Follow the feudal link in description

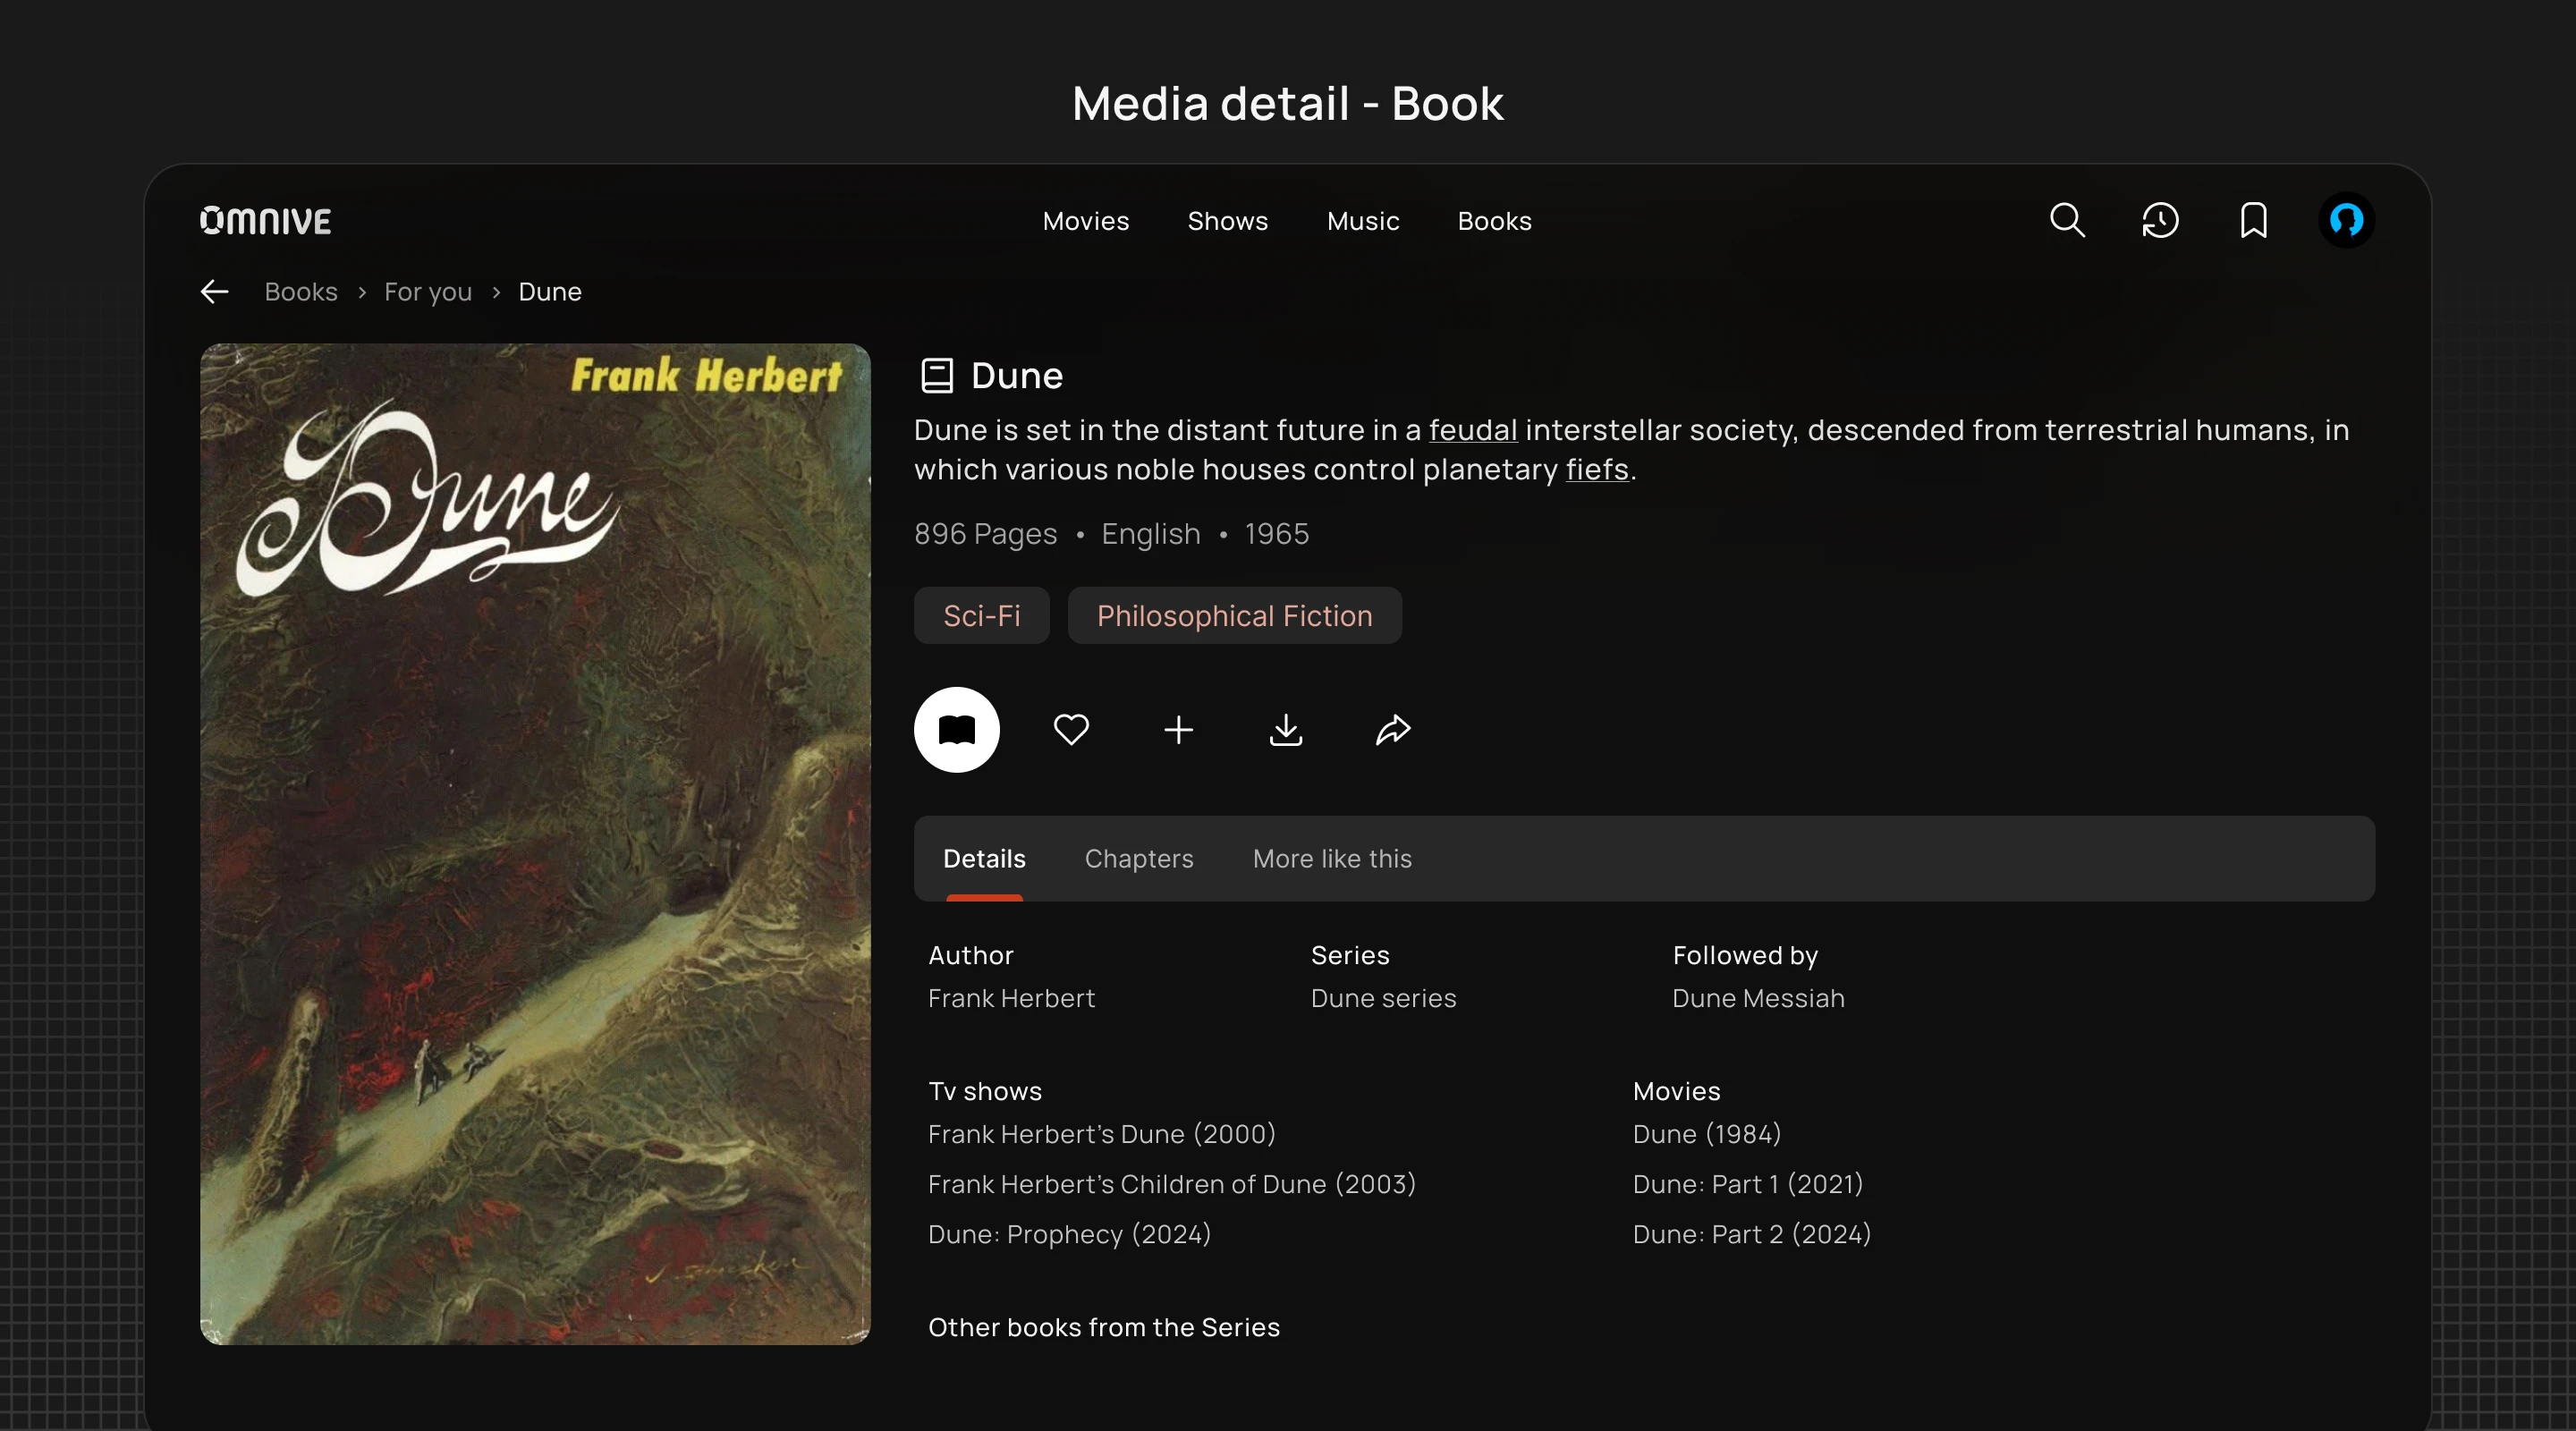[1473, 430]
